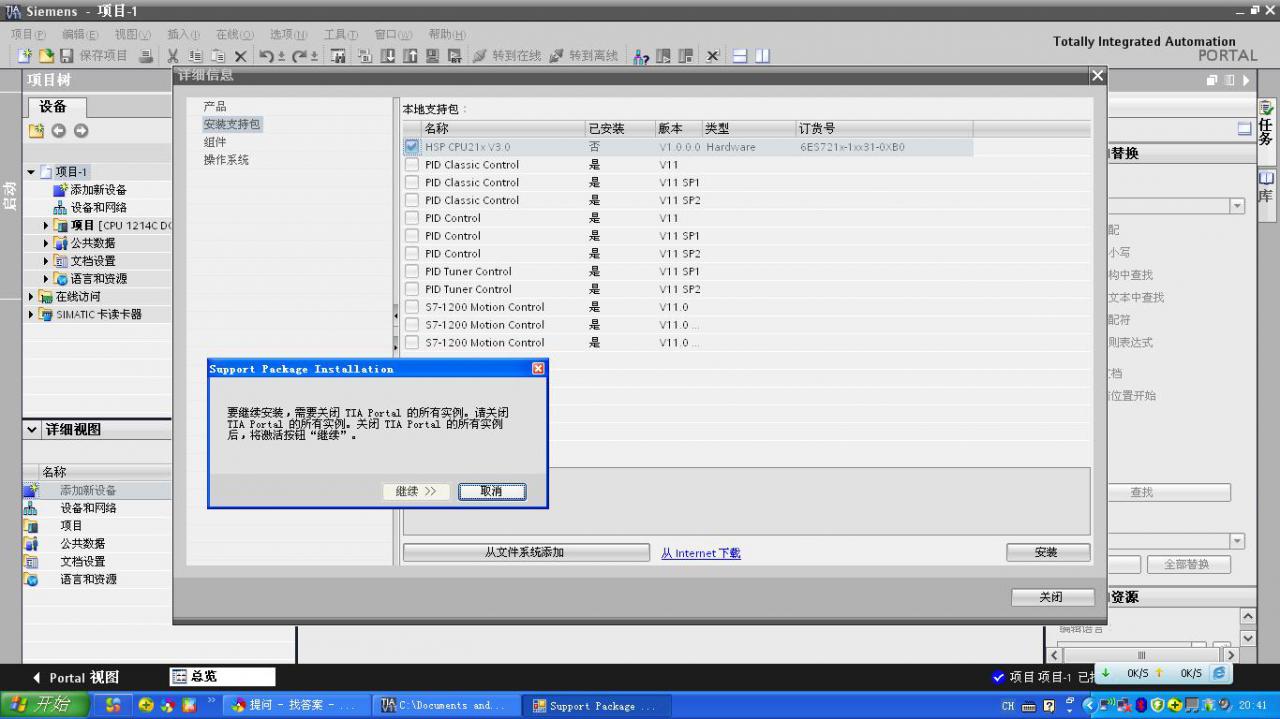
Task: Click the 转到在线 go online button
Action: (507, 56)
